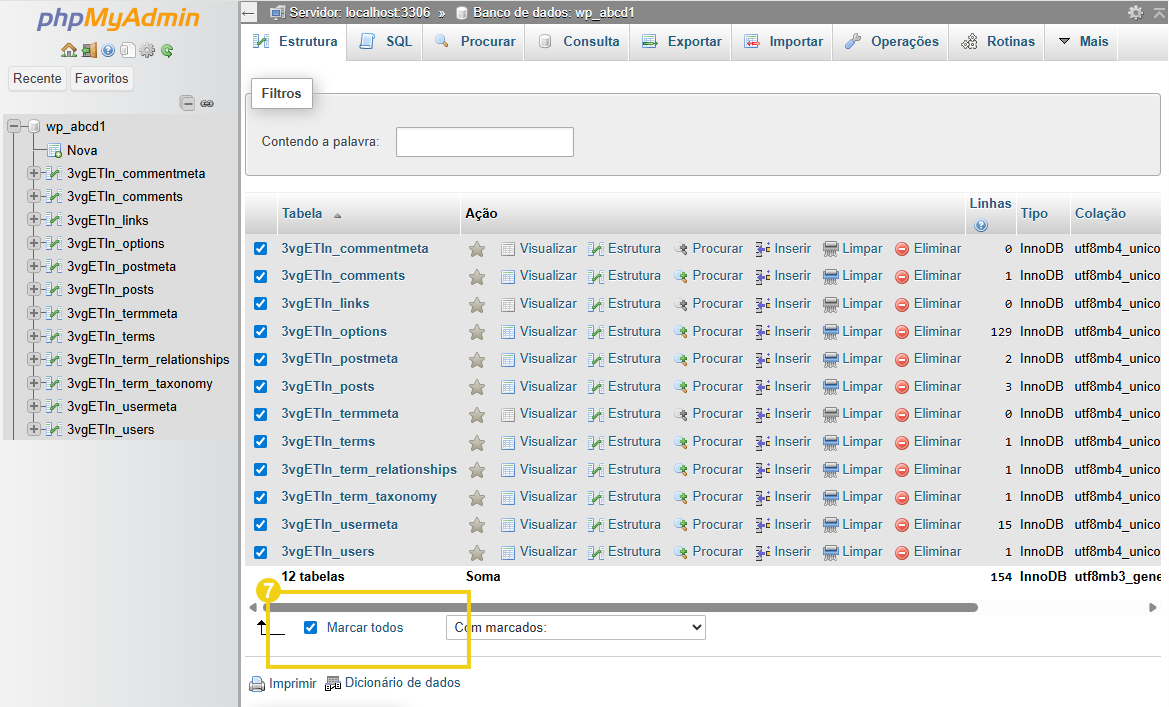Uncheck the 3vgETIn_commentmeta row checkbox
Screen dimensions: 1169x707
pos(261,248)
